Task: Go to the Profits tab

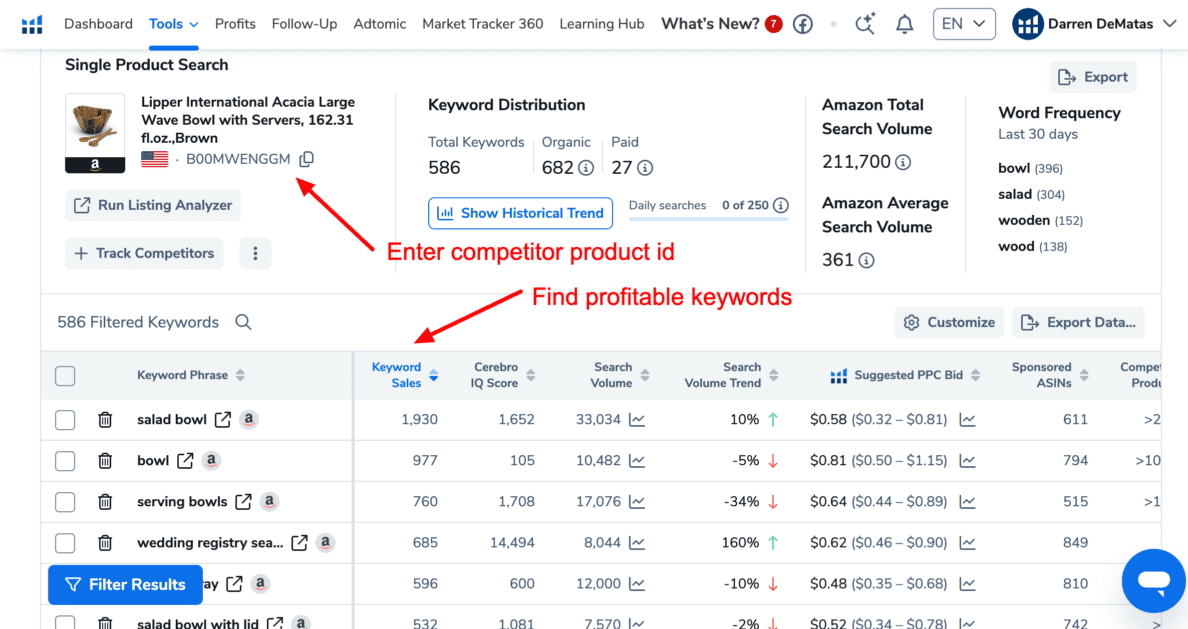Action: (x=235, y=24)
